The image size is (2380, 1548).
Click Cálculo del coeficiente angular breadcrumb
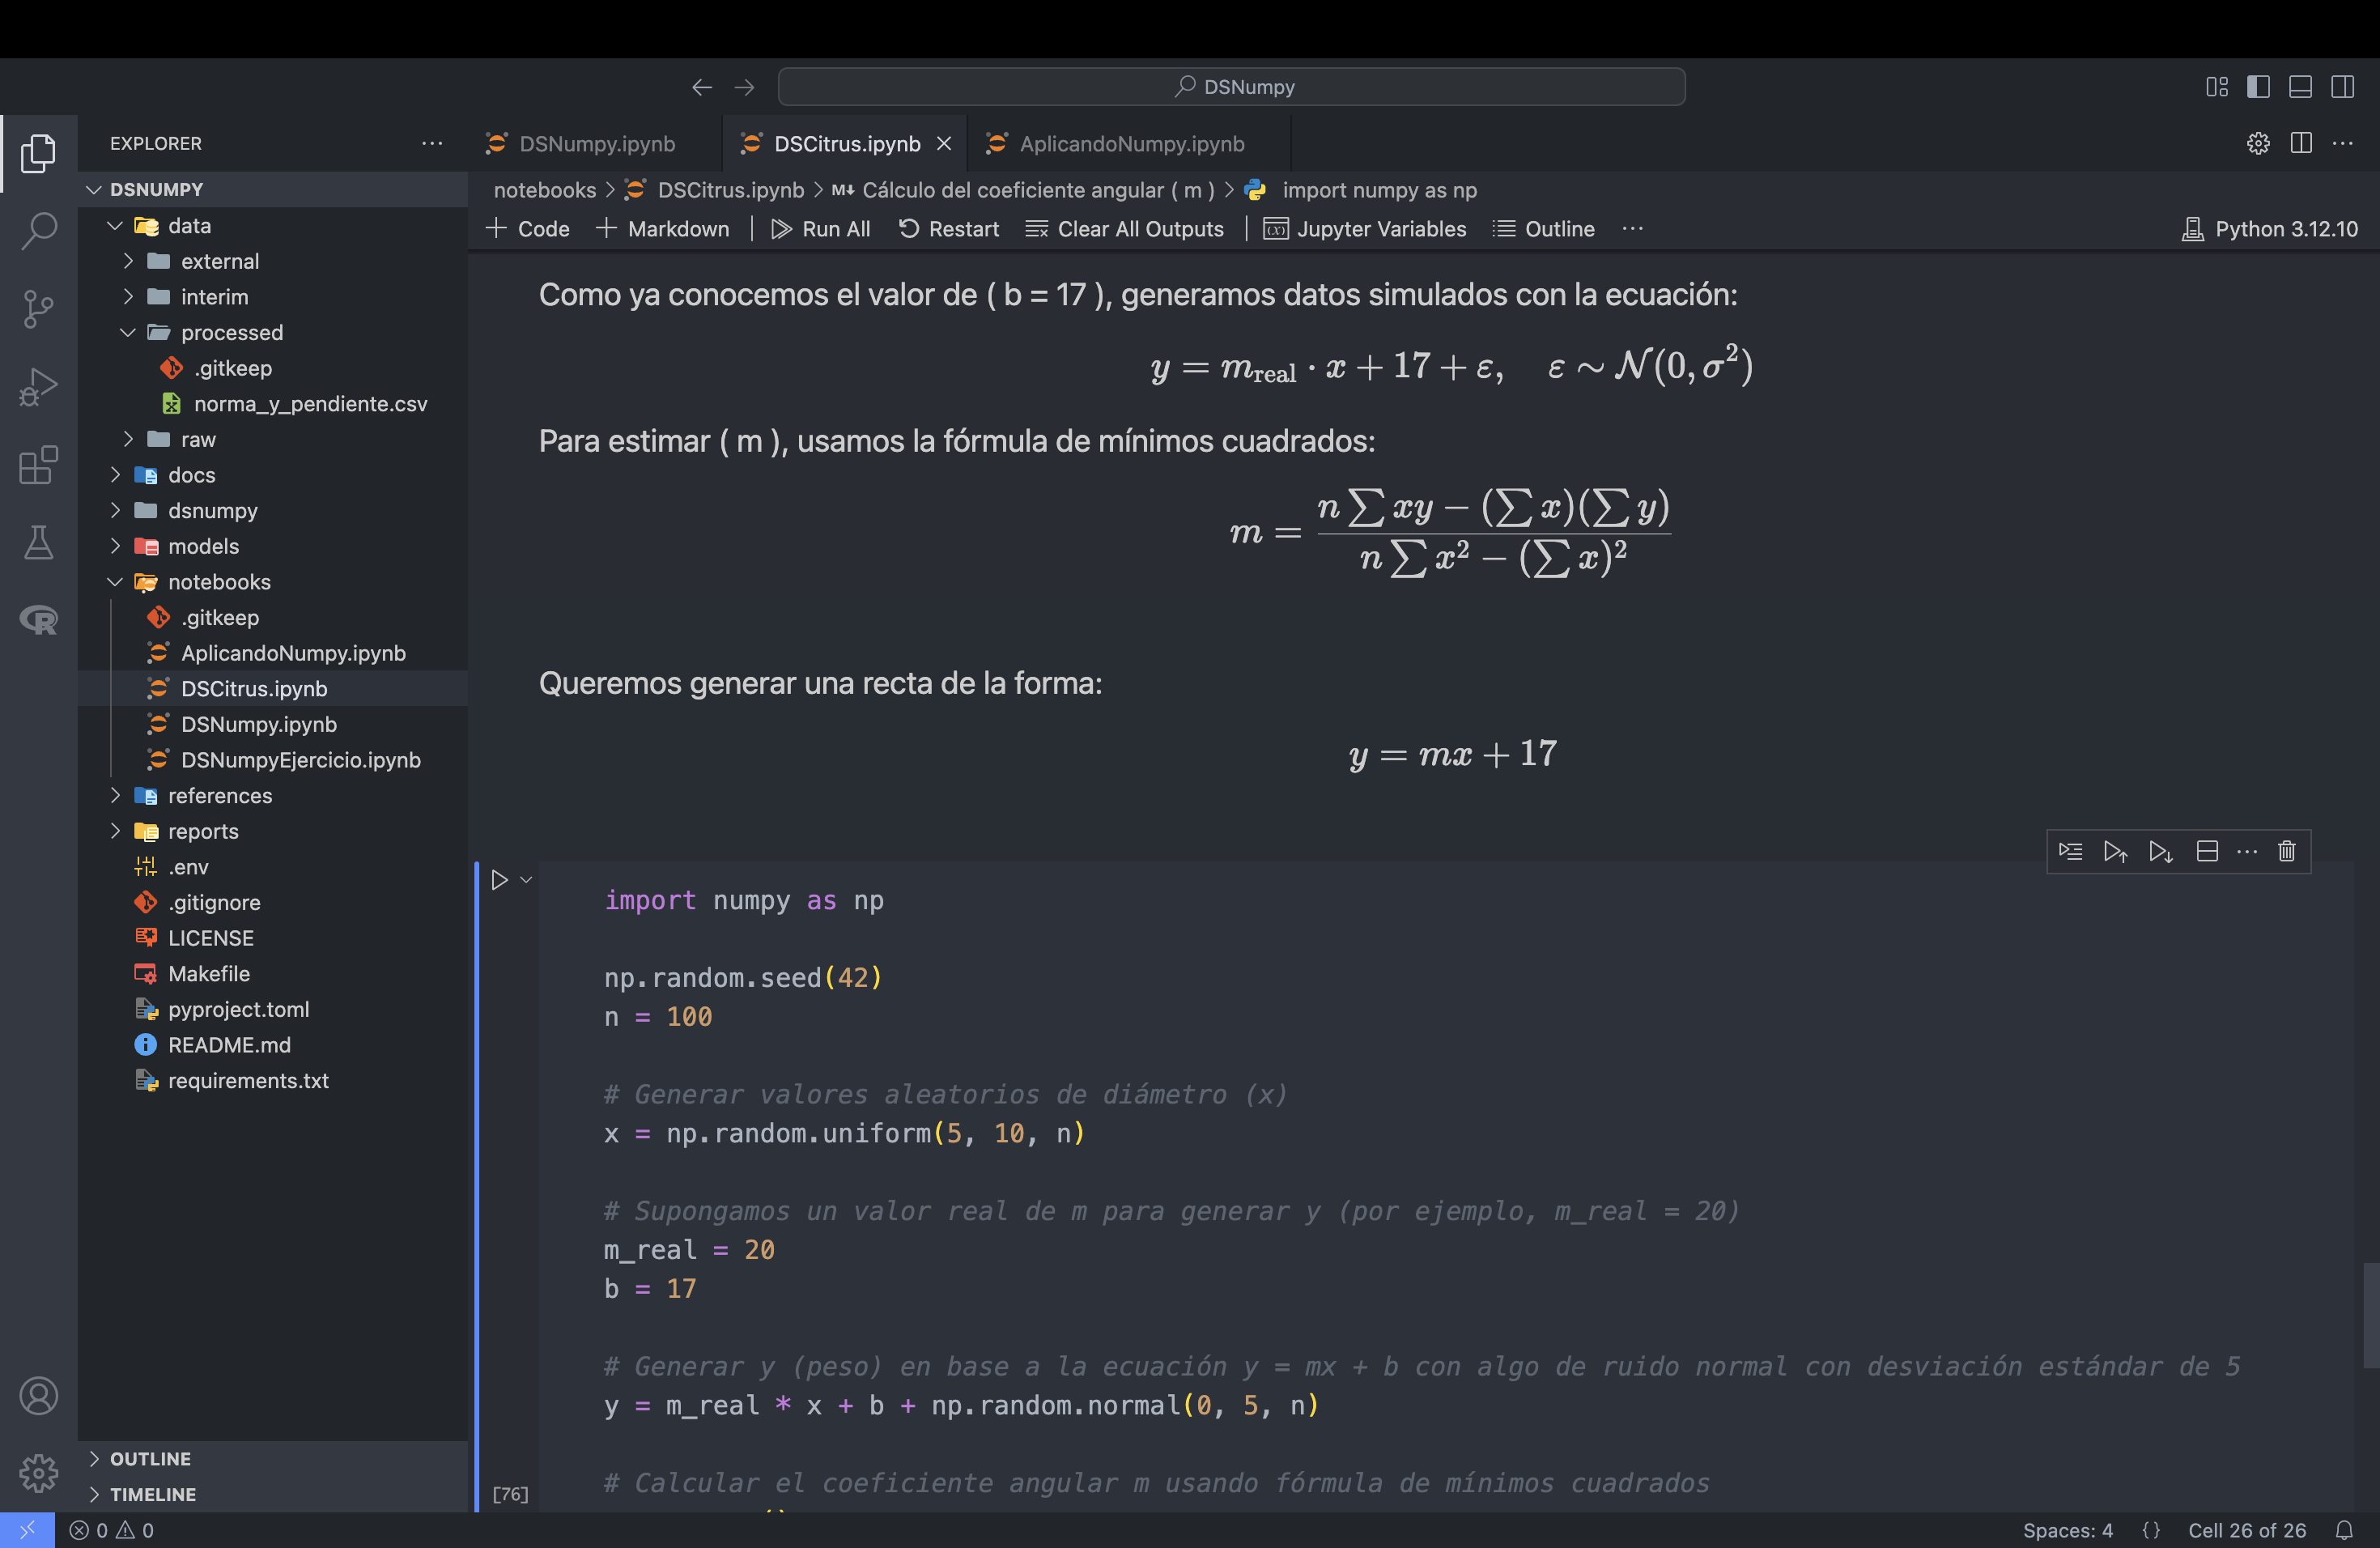[x=1037, y=190]
